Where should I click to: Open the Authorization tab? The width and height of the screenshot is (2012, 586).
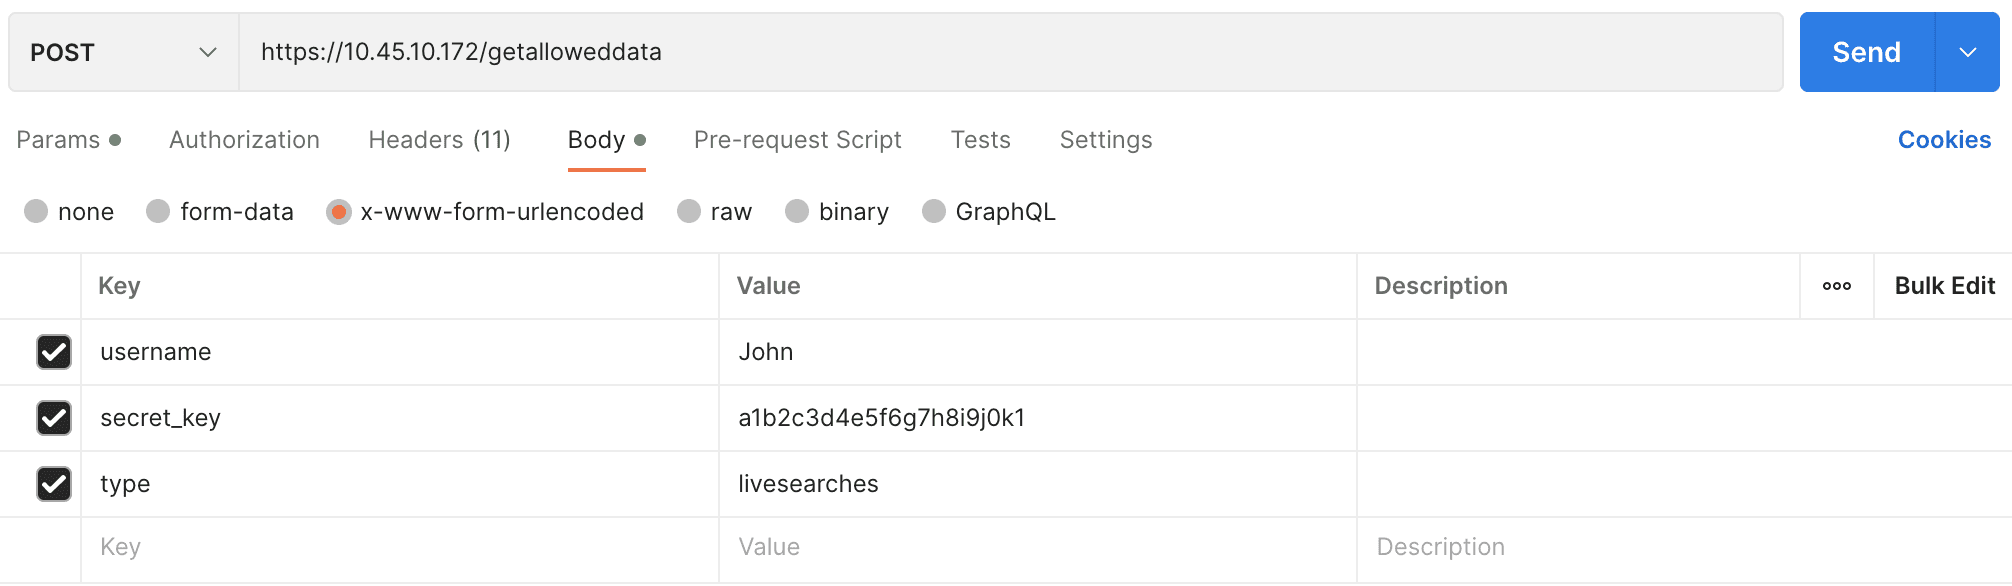[244, 140]
